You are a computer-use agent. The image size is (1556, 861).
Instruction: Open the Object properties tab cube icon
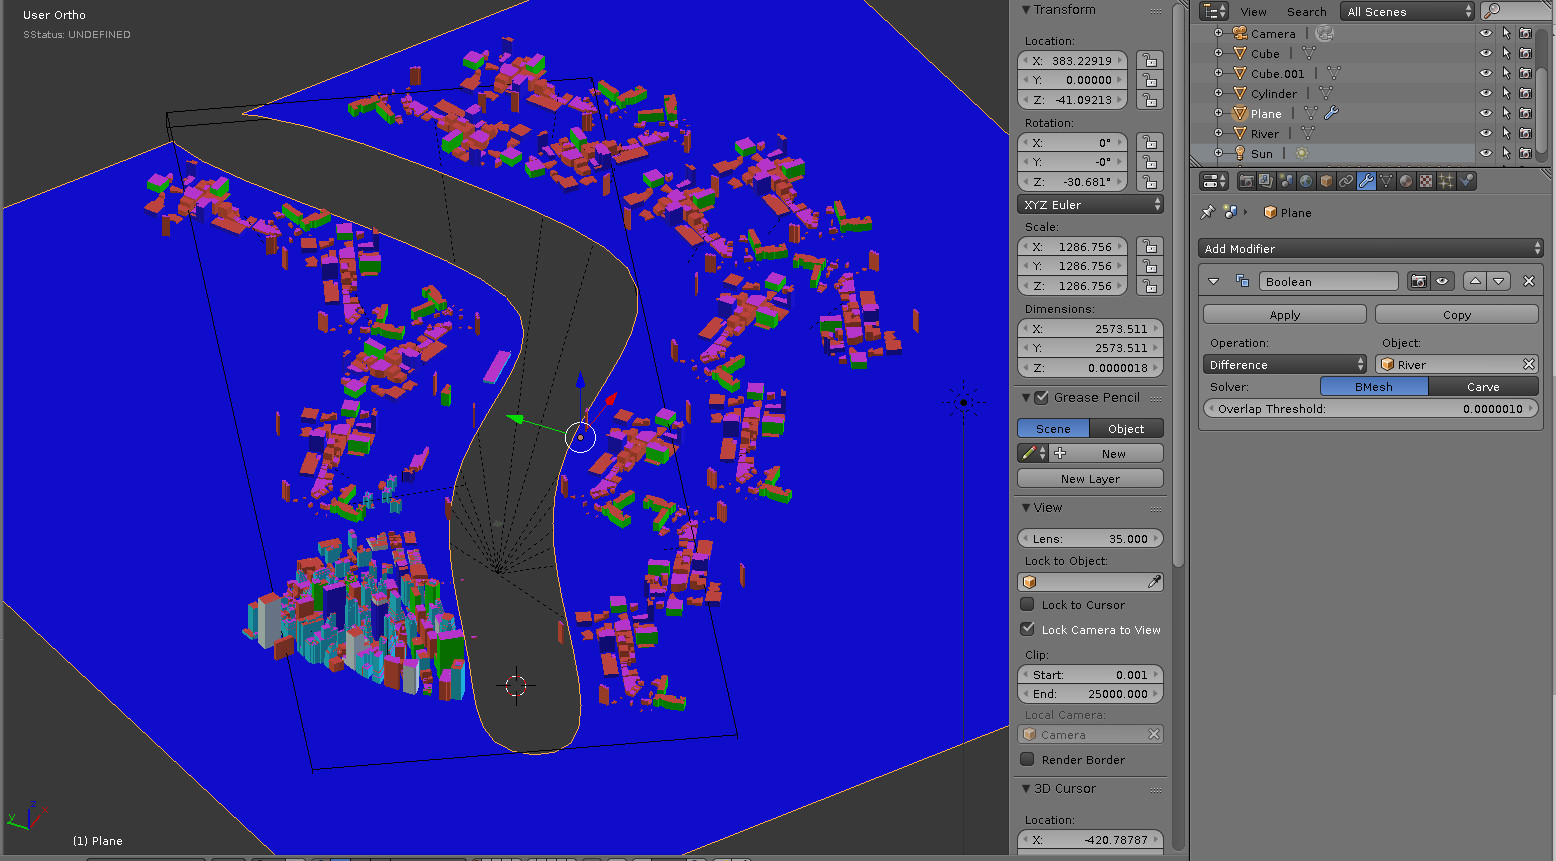(x=1326, y=181)
